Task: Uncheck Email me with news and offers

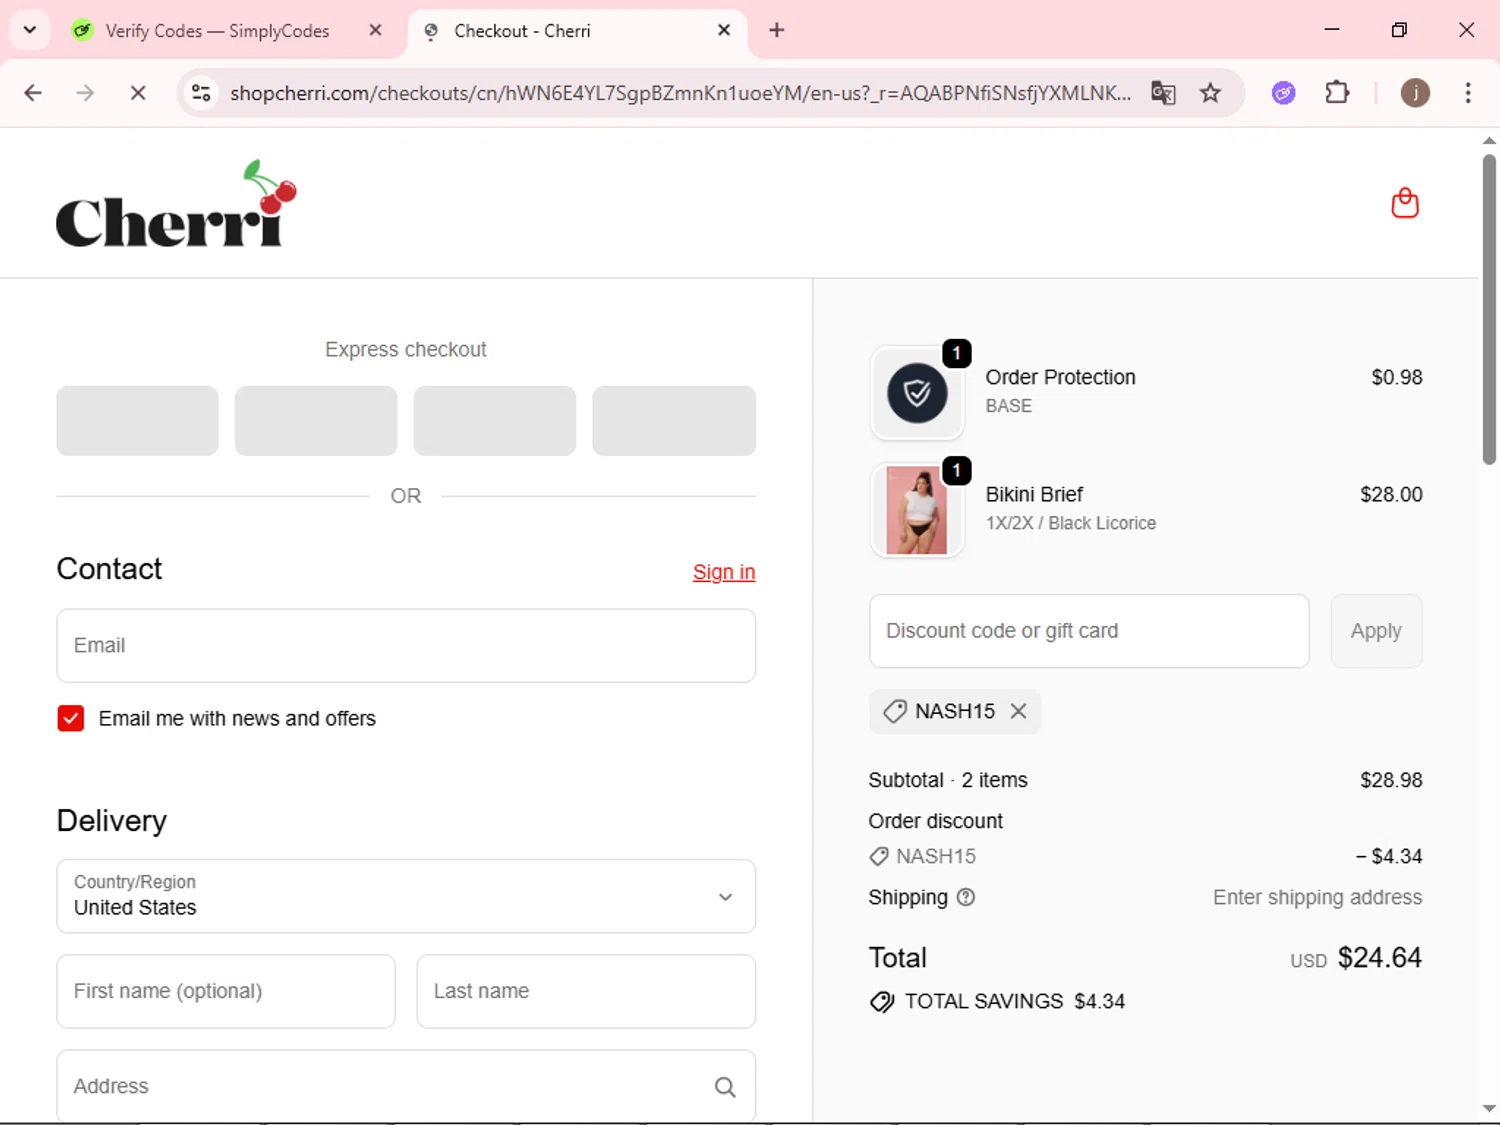Action: tap(71, 718)
